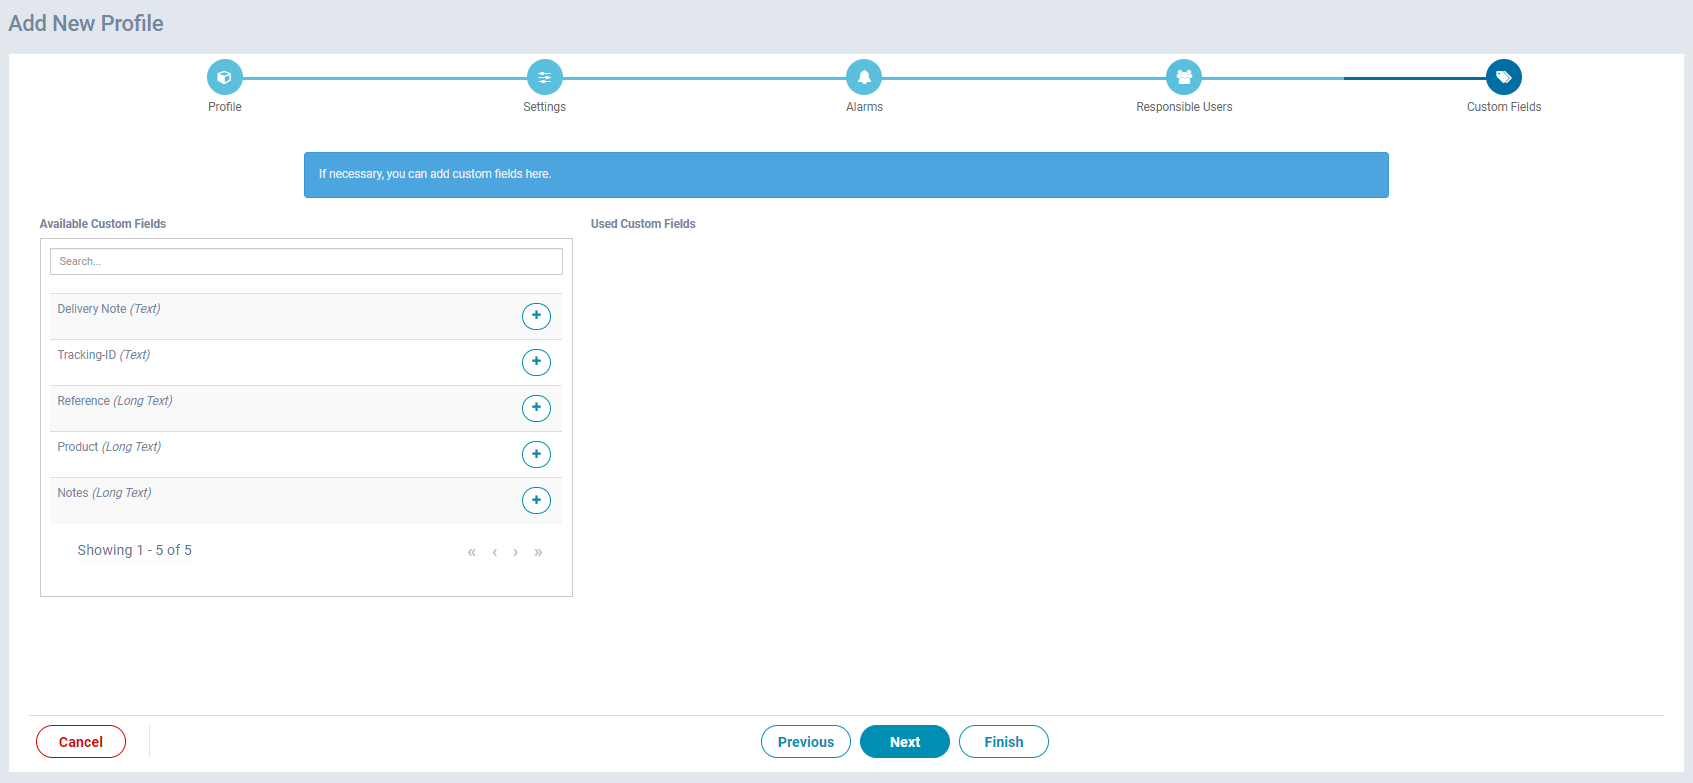Click the Search custom fields box
This screenshot has height=783, width=1693.
coord(306,261)
